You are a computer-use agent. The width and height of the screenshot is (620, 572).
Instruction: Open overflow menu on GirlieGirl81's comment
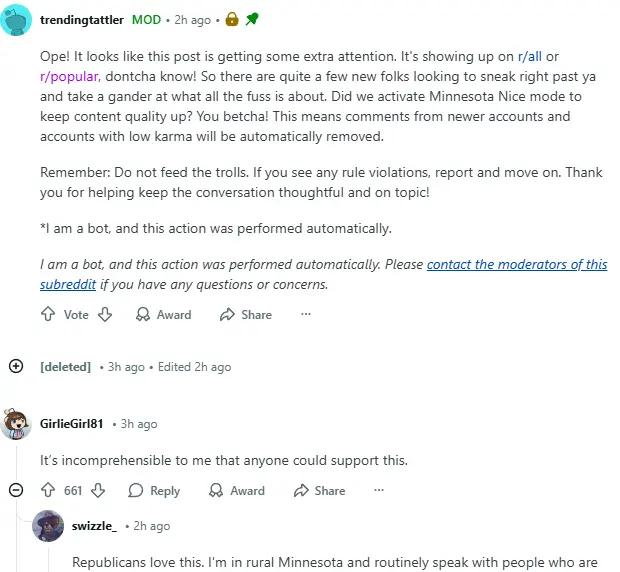point(379,490)
